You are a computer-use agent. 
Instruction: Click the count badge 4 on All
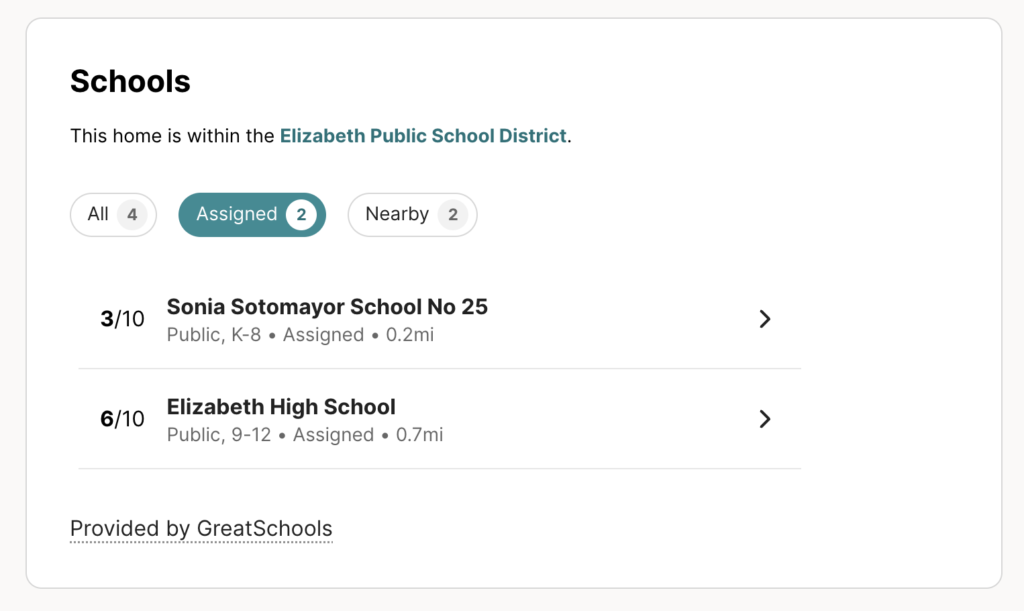(132, 214)
